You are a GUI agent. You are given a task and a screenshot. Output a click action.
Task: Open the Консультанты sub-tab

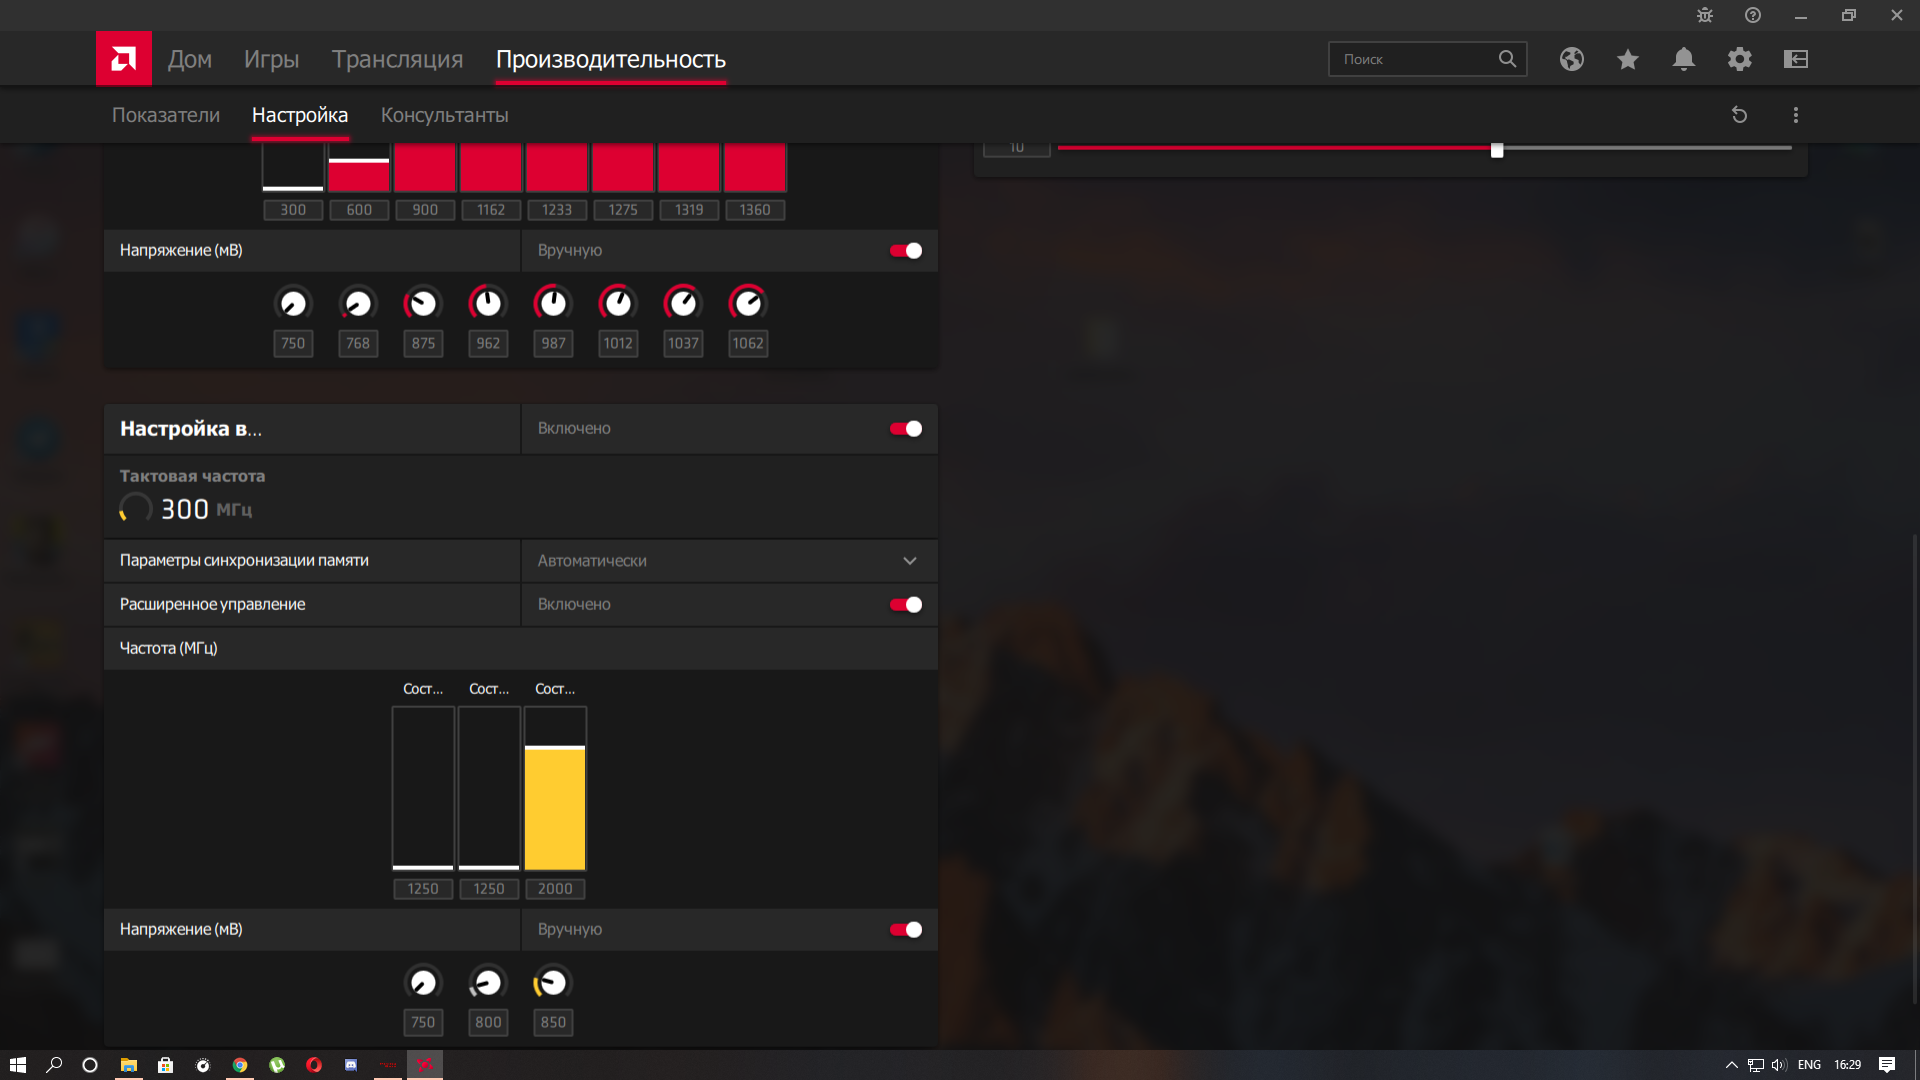point(444,115)
